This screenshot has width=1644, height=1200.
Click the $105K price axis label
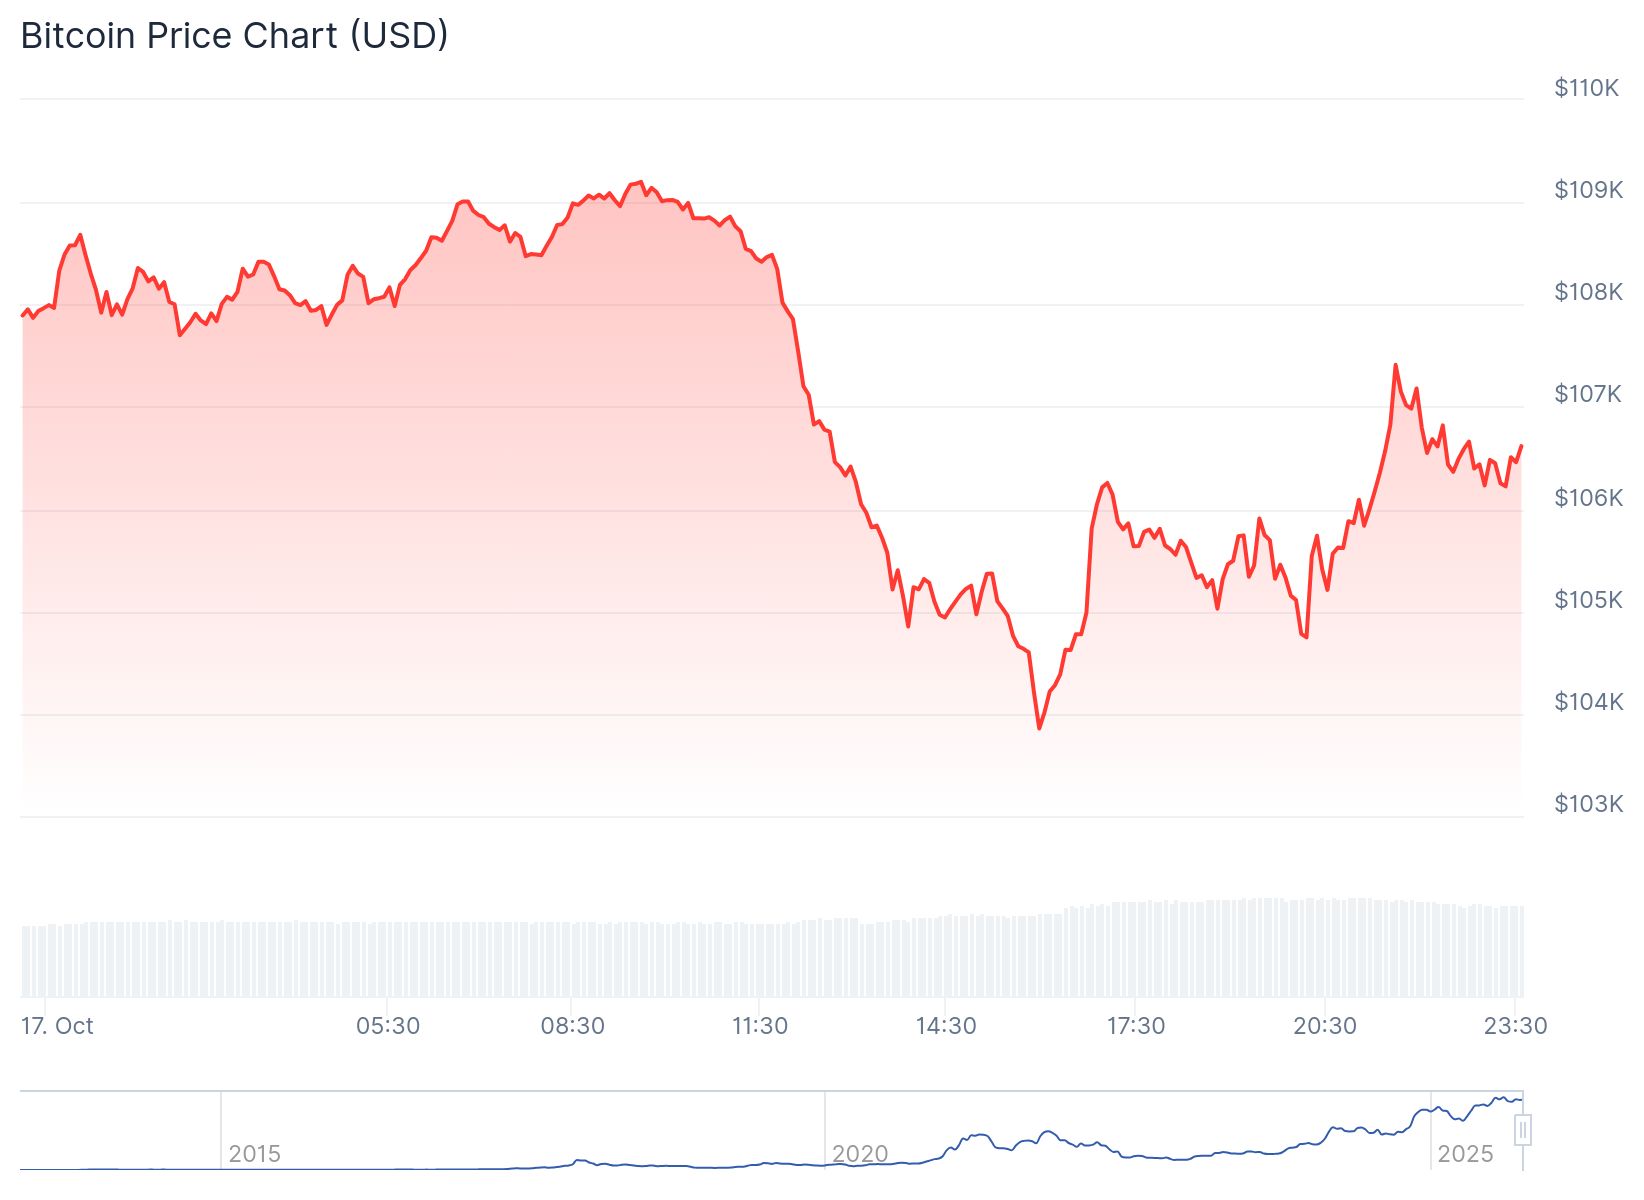tap(1588, 600)
